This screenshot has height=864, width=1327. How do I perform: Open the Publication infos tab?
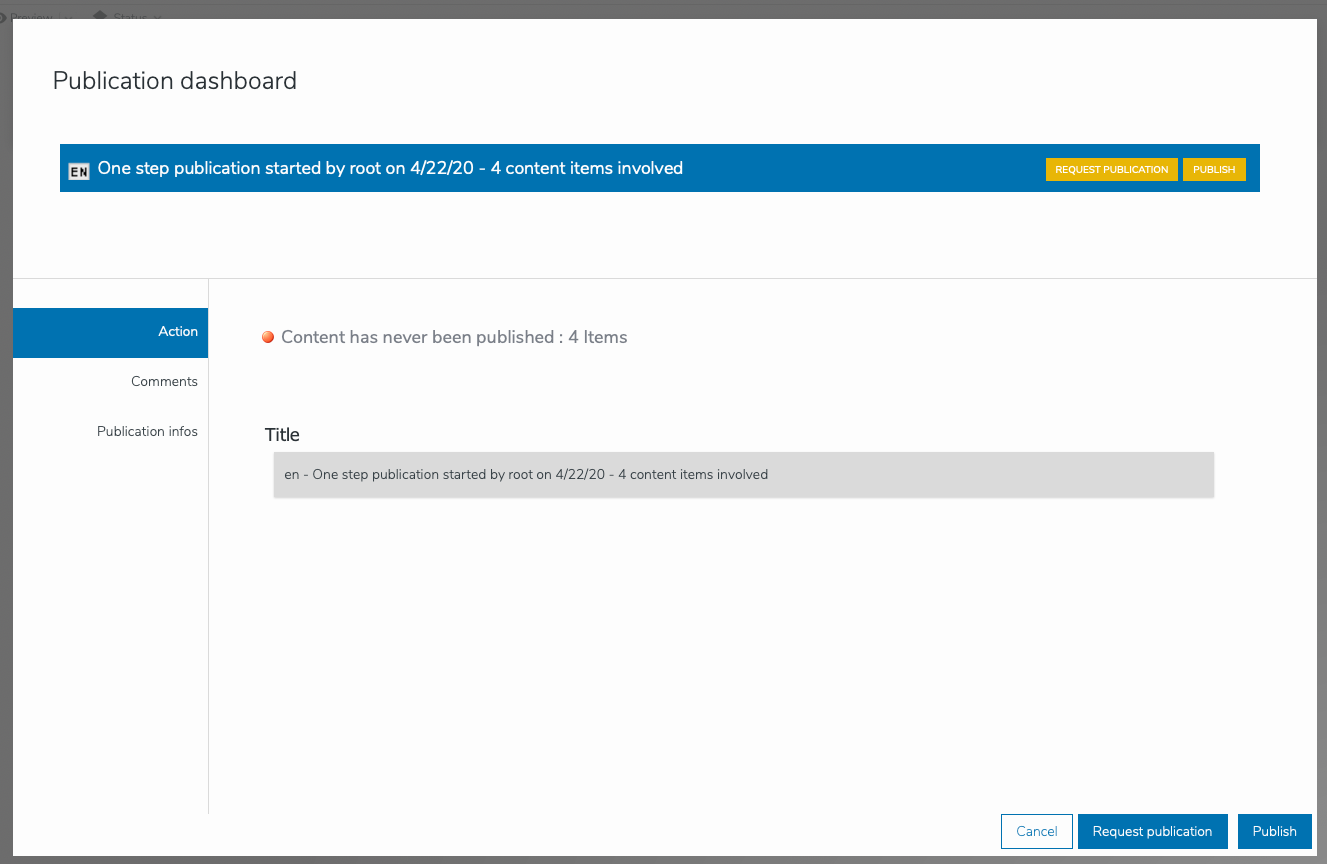110,432
